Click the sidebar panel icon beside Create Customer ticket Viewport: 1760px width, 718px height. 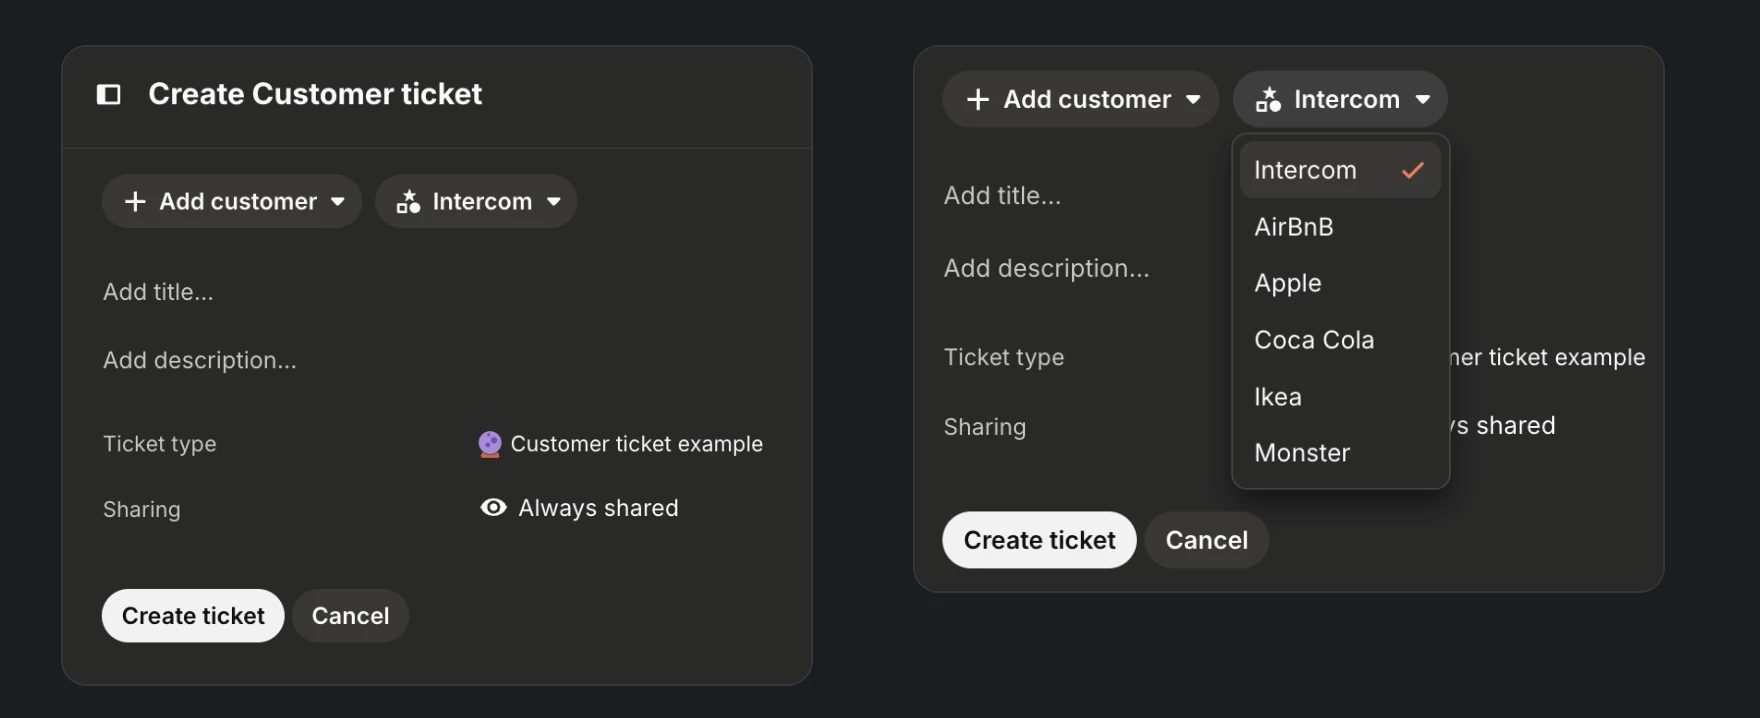pyautogui.click(x=108, y=94)
